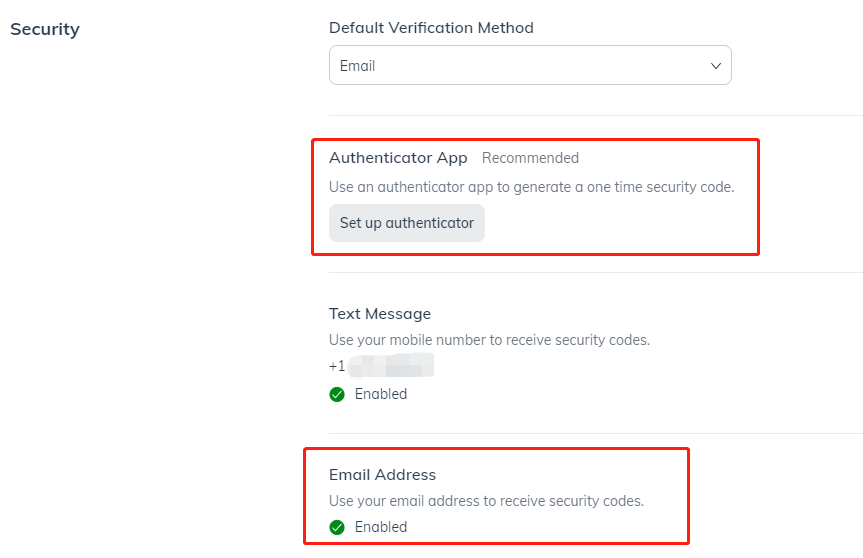Select the Security section heading
The image size is (863, 558).
coord(45,29)
